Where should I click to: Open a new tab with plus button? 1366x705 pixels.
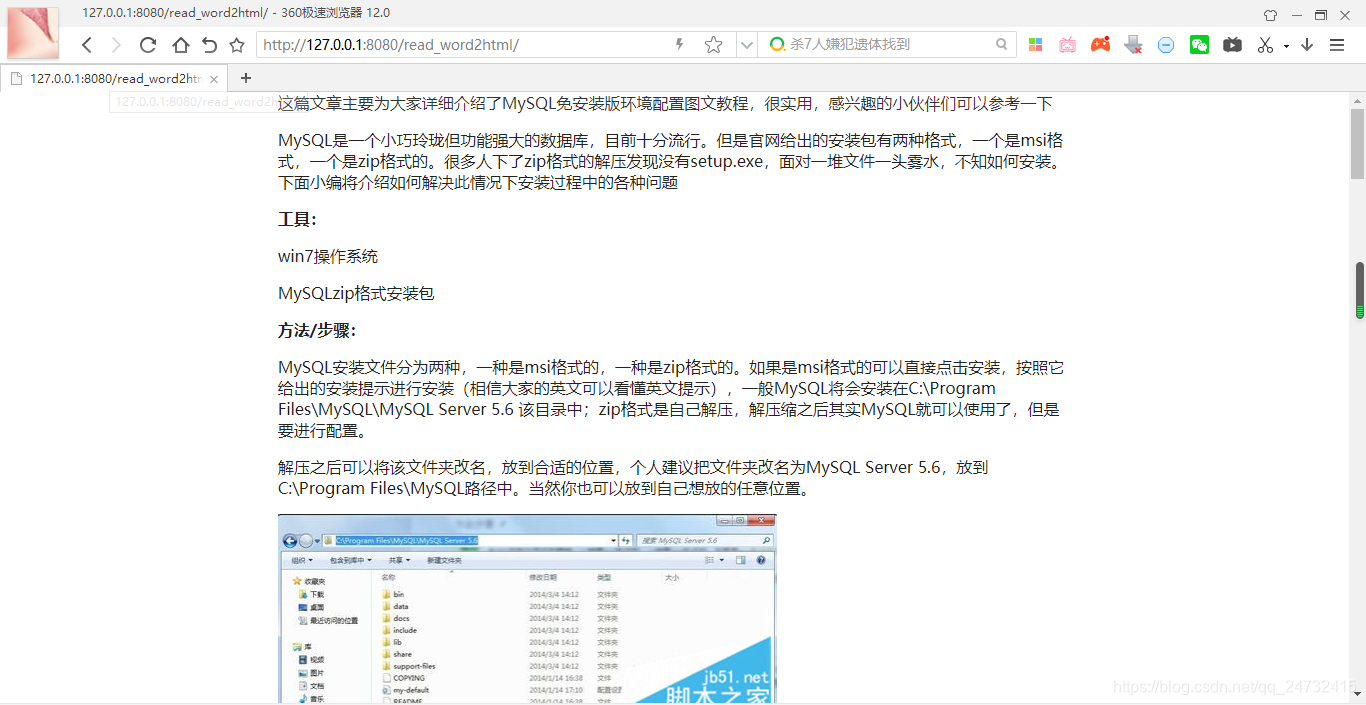coord(245,77)
